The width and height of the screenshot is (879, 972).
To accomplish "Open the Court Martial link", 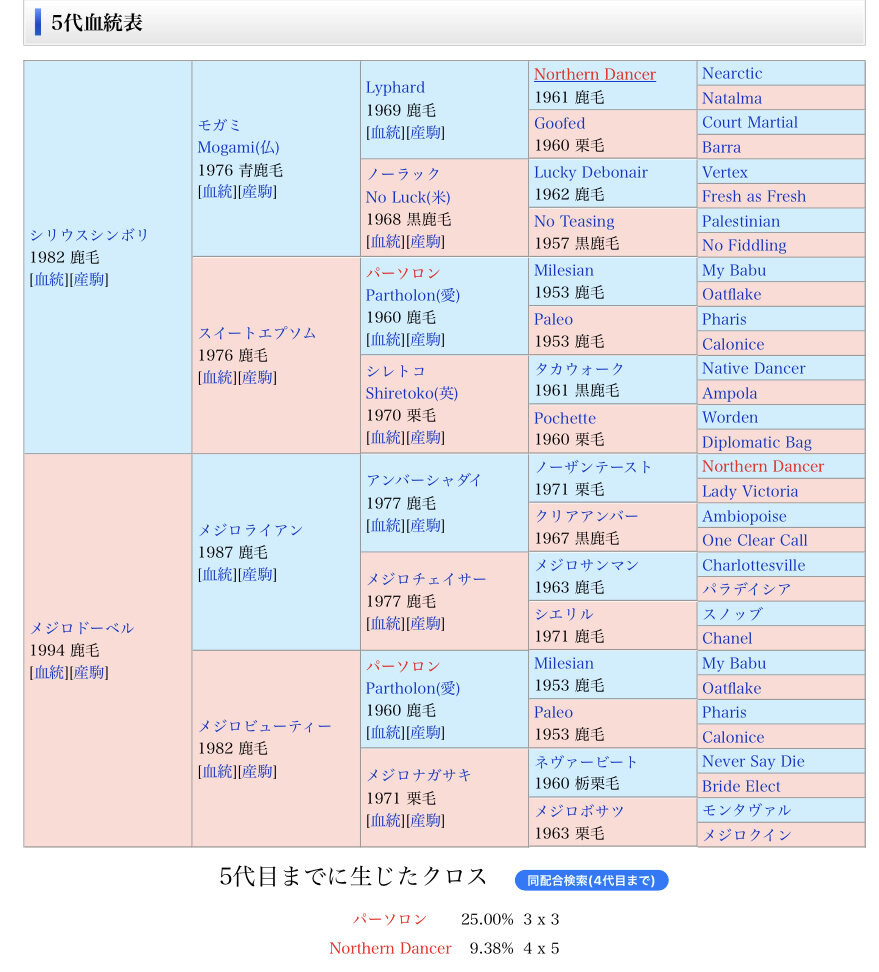I will 749,122.
